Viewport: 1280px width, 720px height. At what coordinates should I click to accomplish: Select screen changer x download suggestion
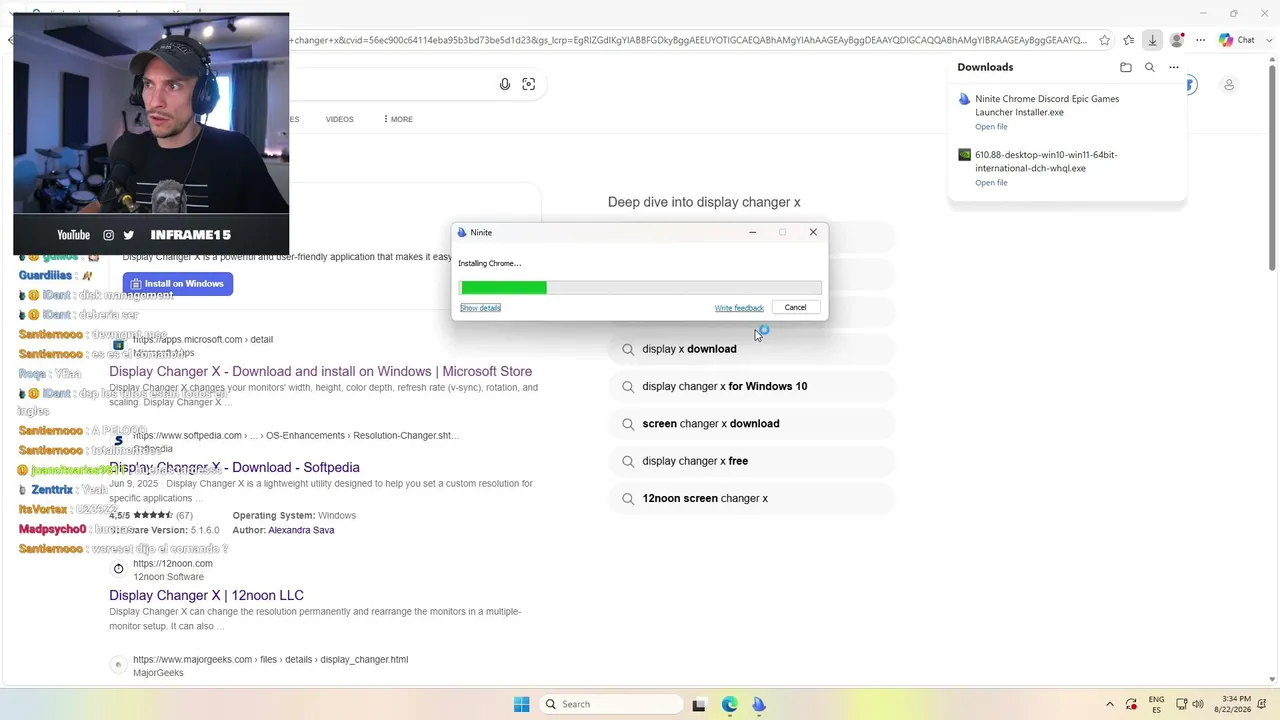[752, 424]
